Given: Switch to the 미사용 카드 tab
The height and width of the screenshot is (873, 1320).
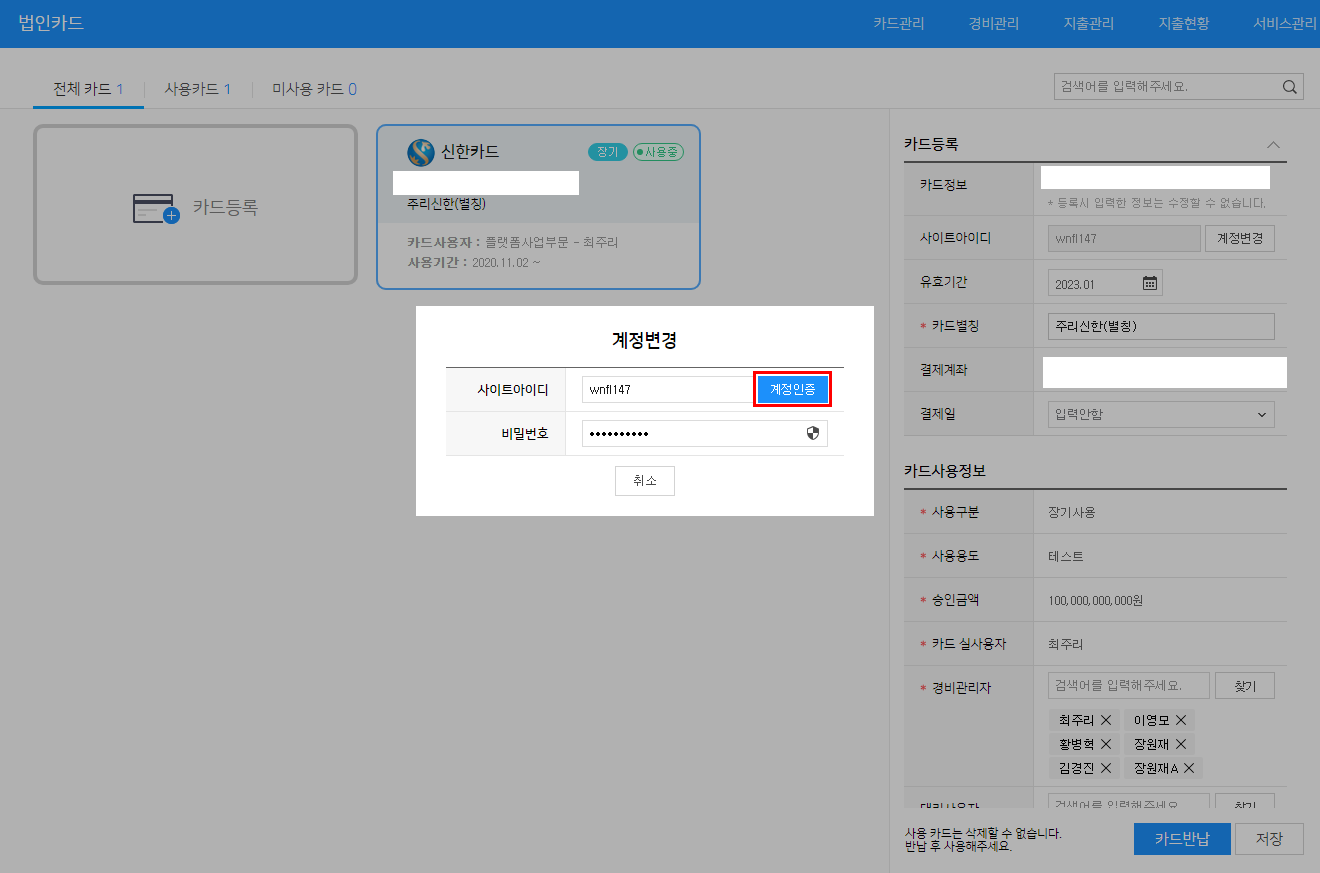Looking at the screenshot, I should coord(314,89).
